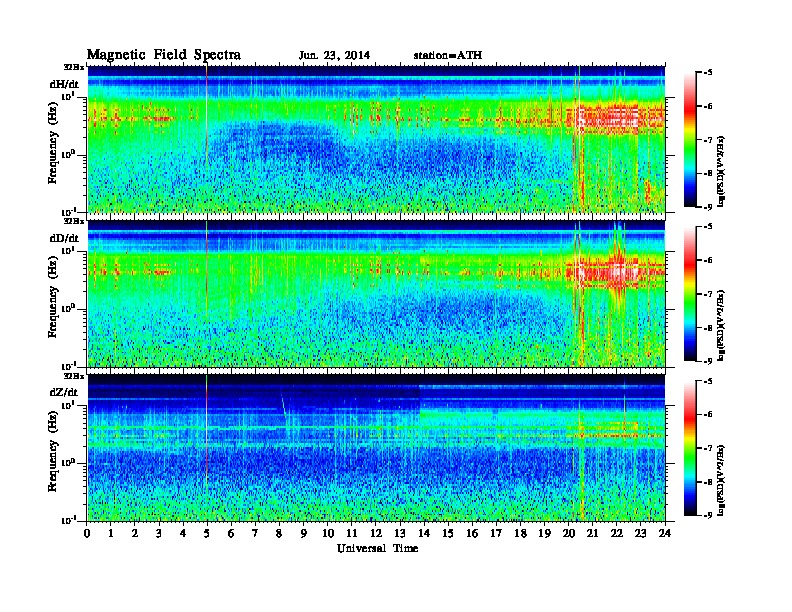Click the 32Hz label atop dH/dt panel
Screen dimensions: 792x612
(x=74, y=66)
